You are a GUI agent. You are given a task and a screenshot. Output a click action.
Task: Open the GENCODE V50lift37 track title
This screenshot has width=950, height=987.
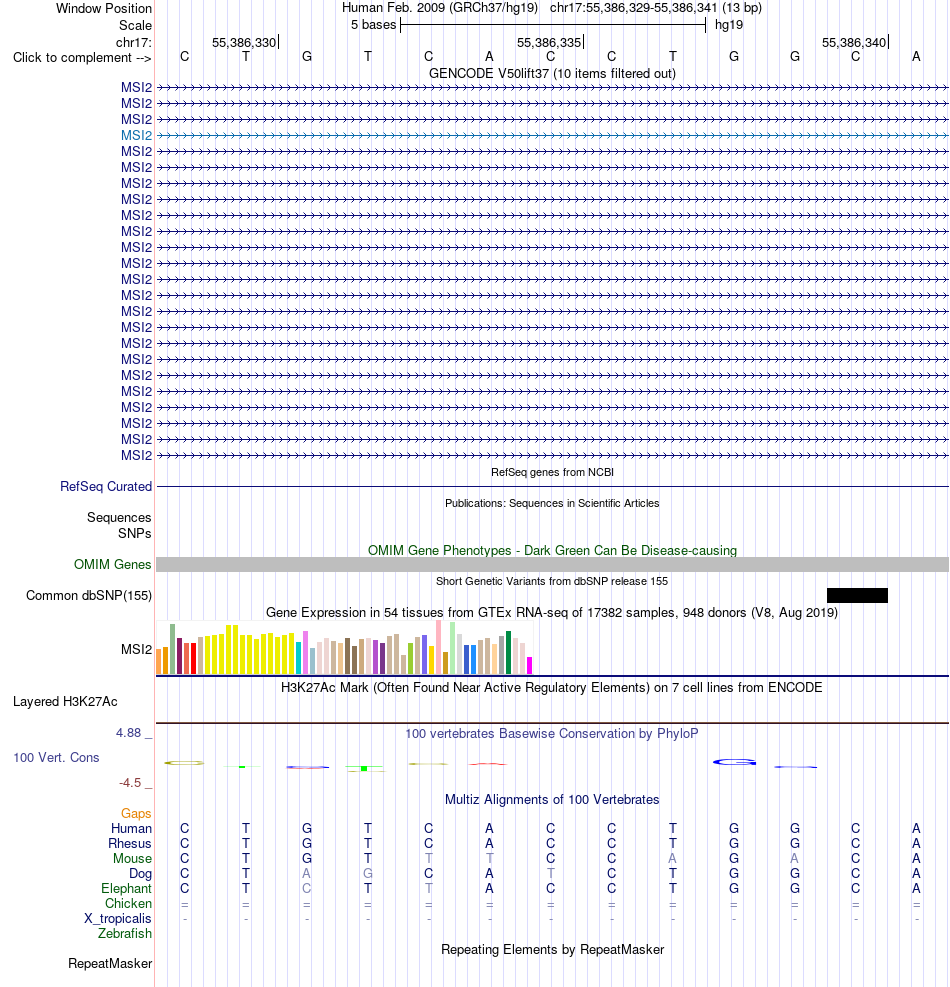click(x=552, y=74)
